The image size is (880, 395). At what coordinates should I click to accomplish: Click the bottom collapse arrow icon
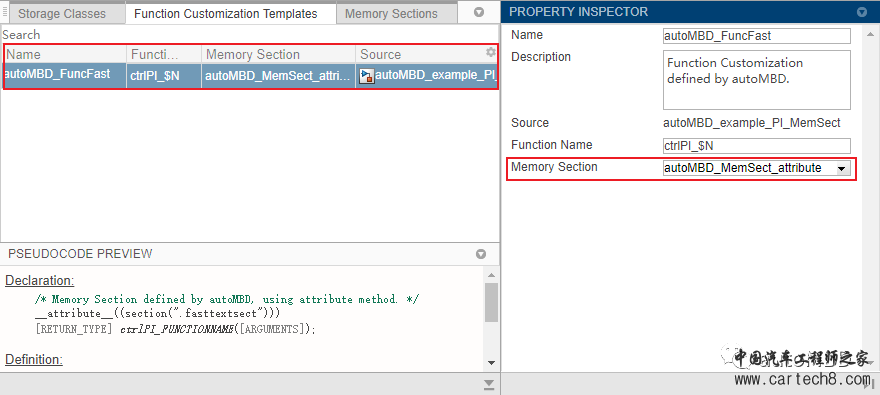pyautogui.click(x=489, y=383)
